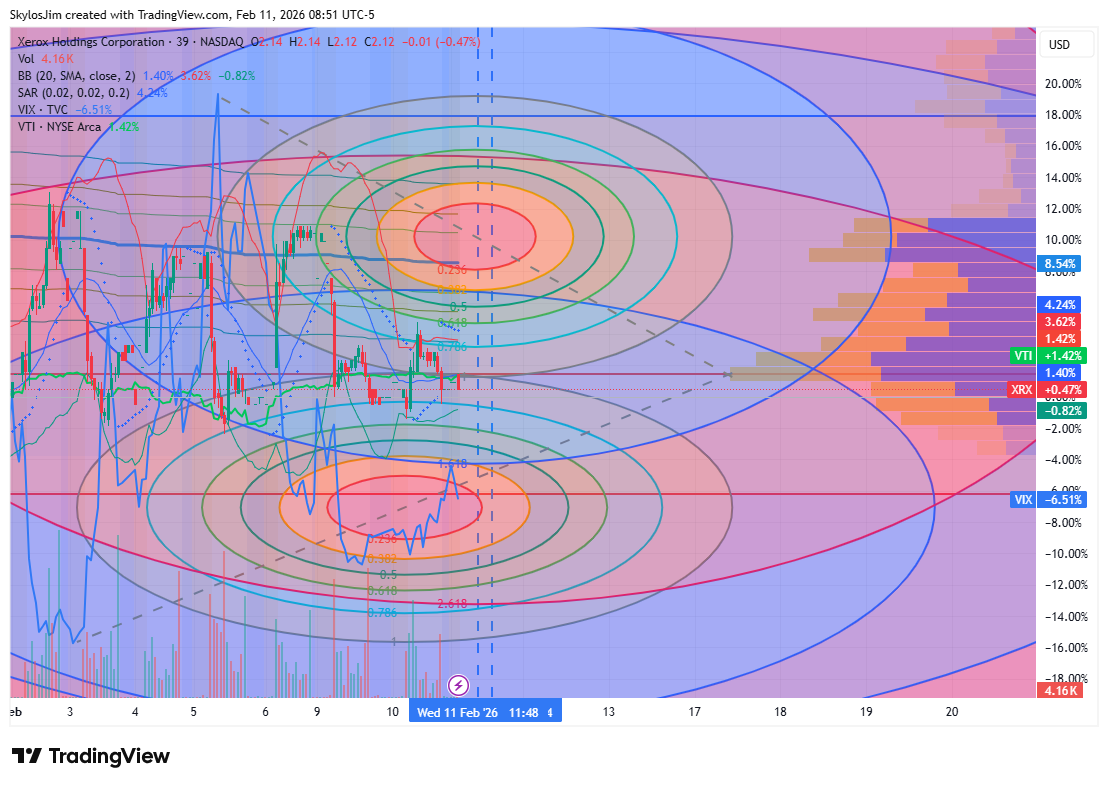1108x786 pixels.
Task: Click the VIX -6.51% price label
Action: [1049, 500]
